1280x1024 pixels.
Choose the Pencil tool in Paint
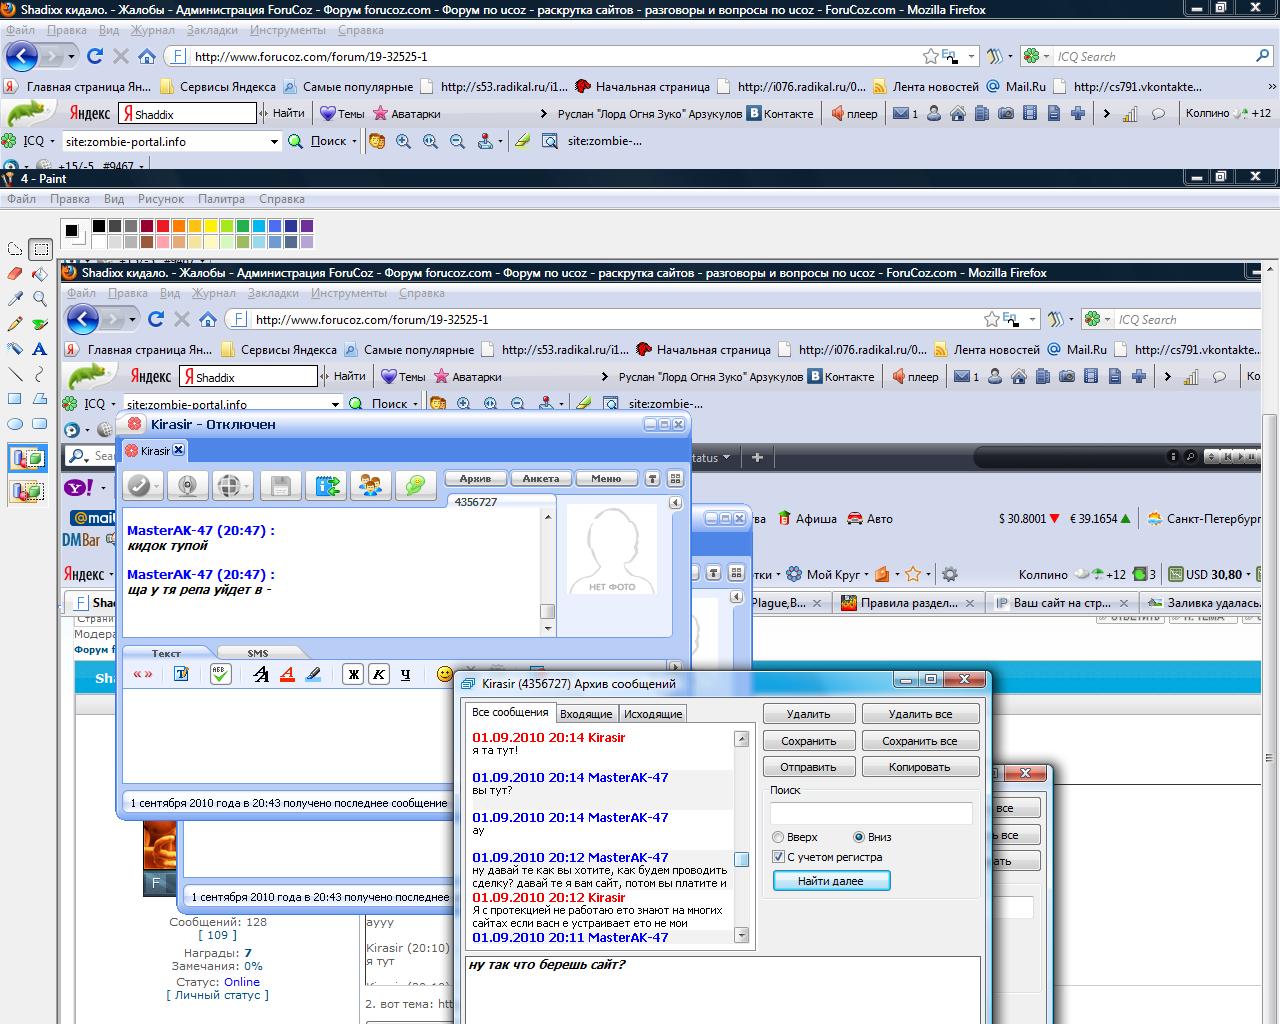(x=15, y=324)
